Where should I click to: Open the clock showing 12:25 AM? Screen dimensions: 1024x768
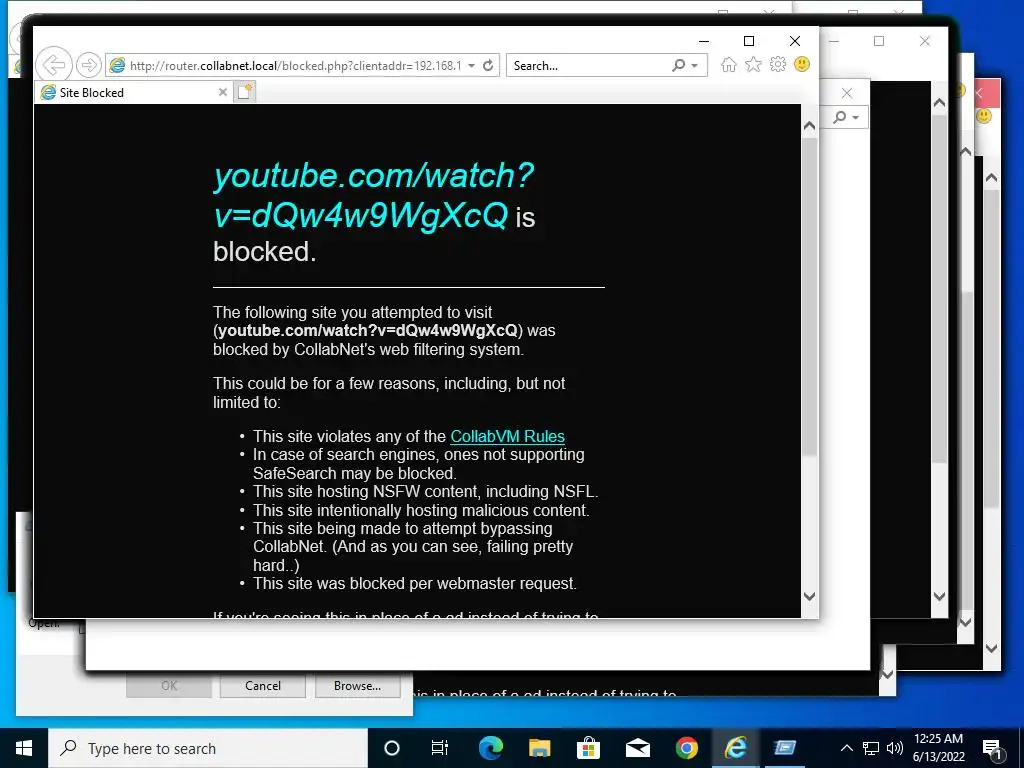pyautogui.click(x=938, y=748)
